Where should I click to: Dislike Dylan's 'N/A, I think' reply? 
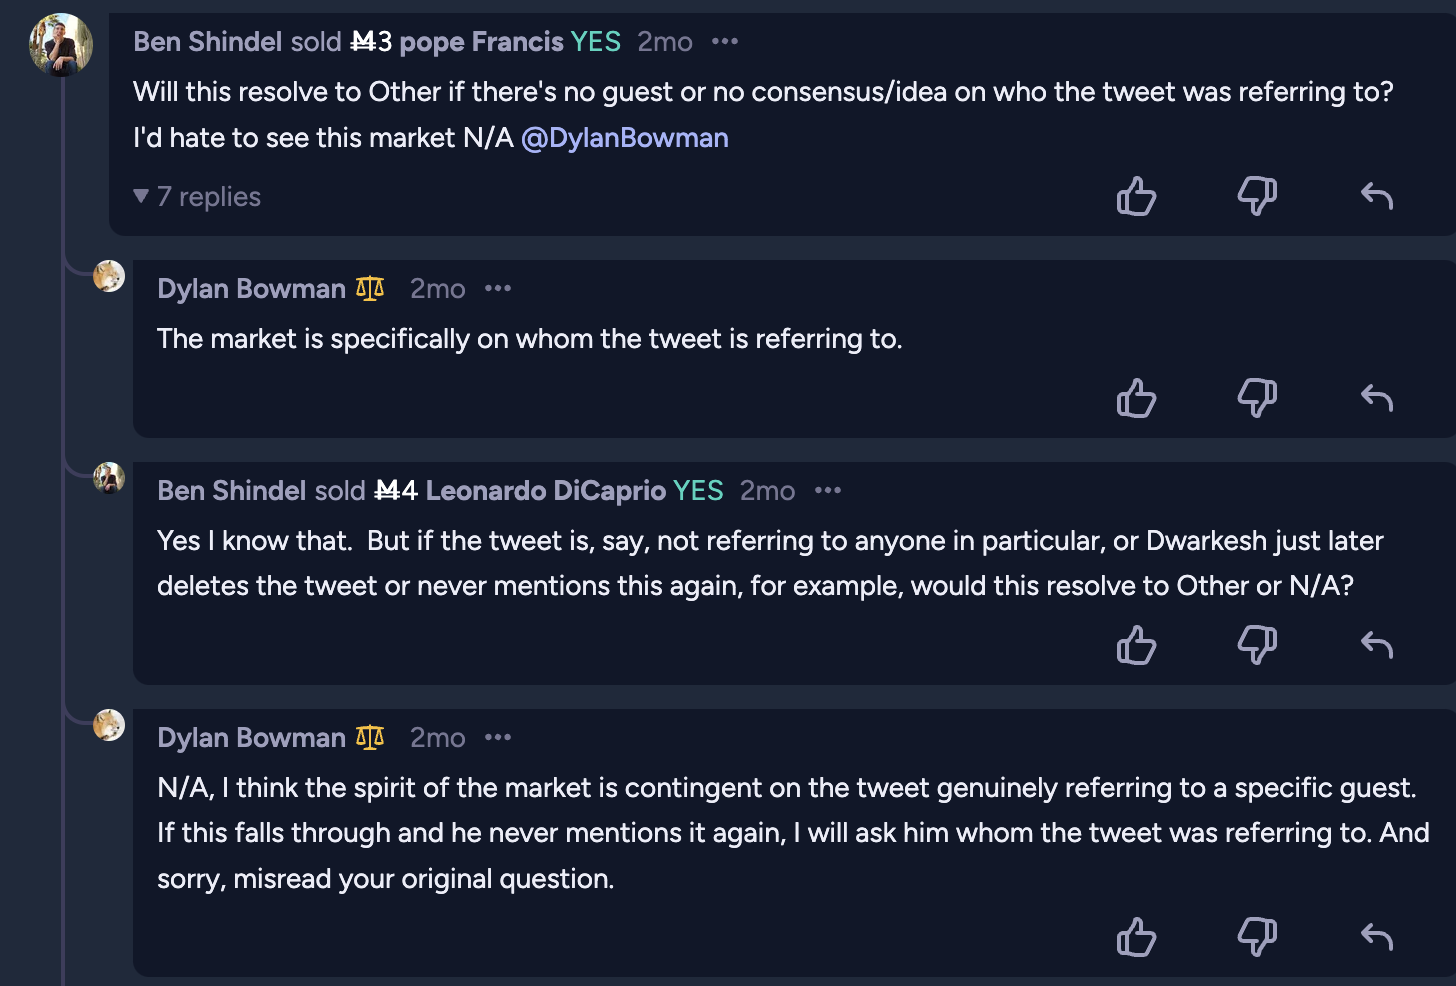[x=1257, y=937]
